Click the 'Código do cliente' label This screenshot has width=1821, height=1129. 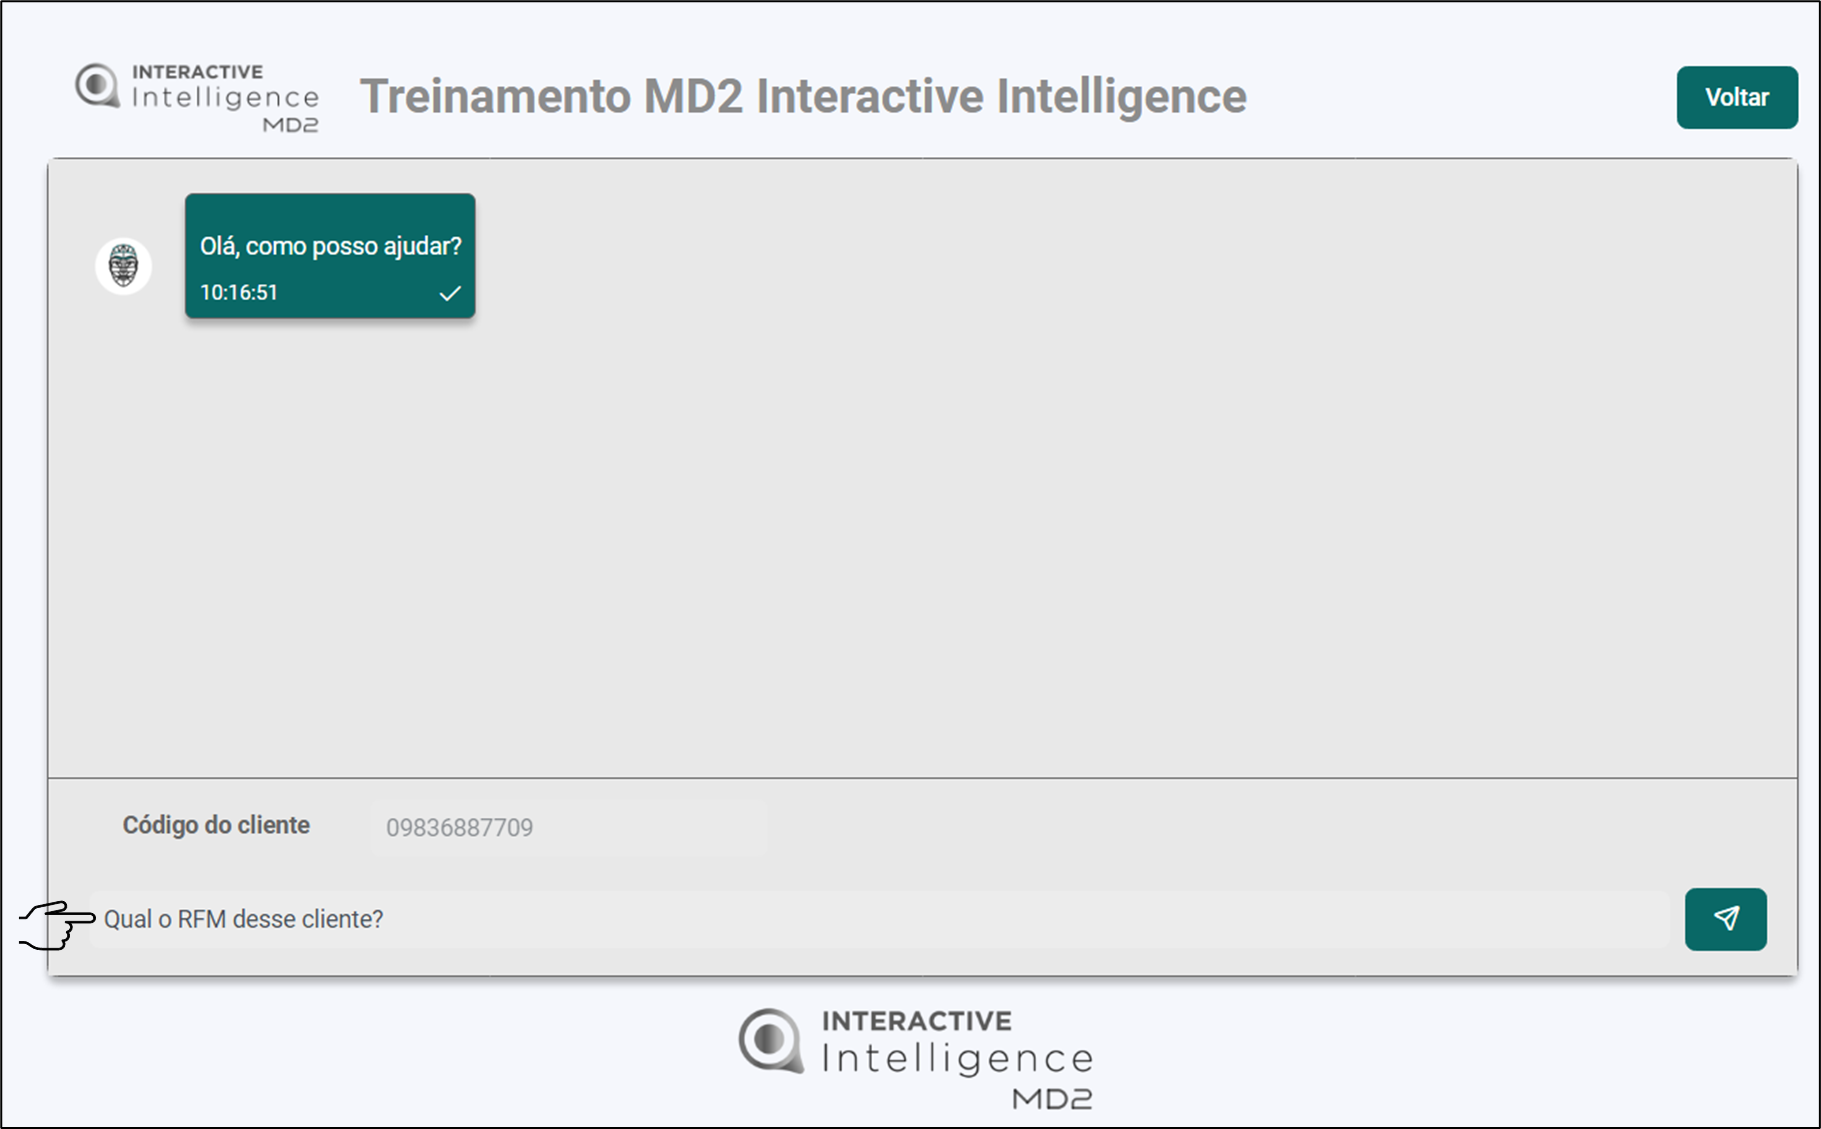216,826
